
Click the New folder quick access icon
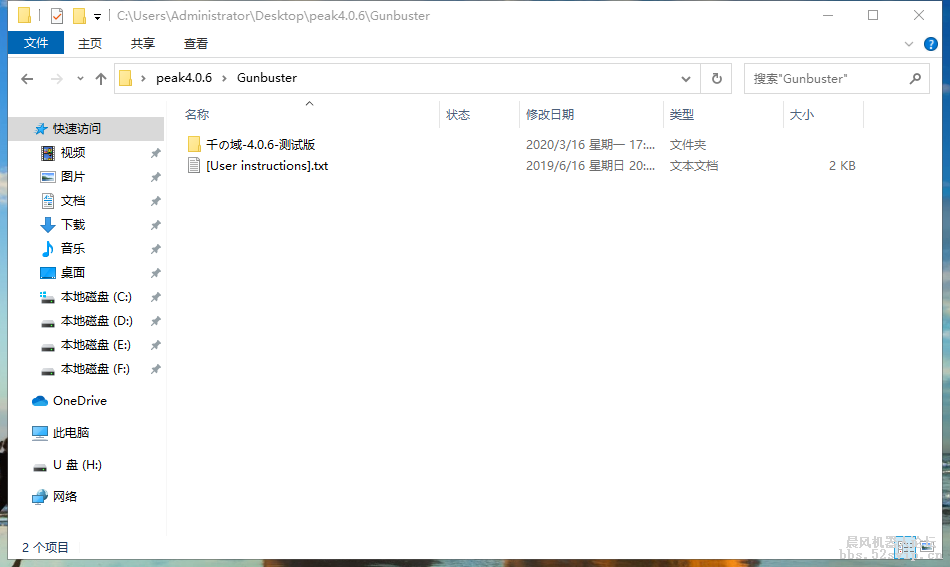[79, 16]
